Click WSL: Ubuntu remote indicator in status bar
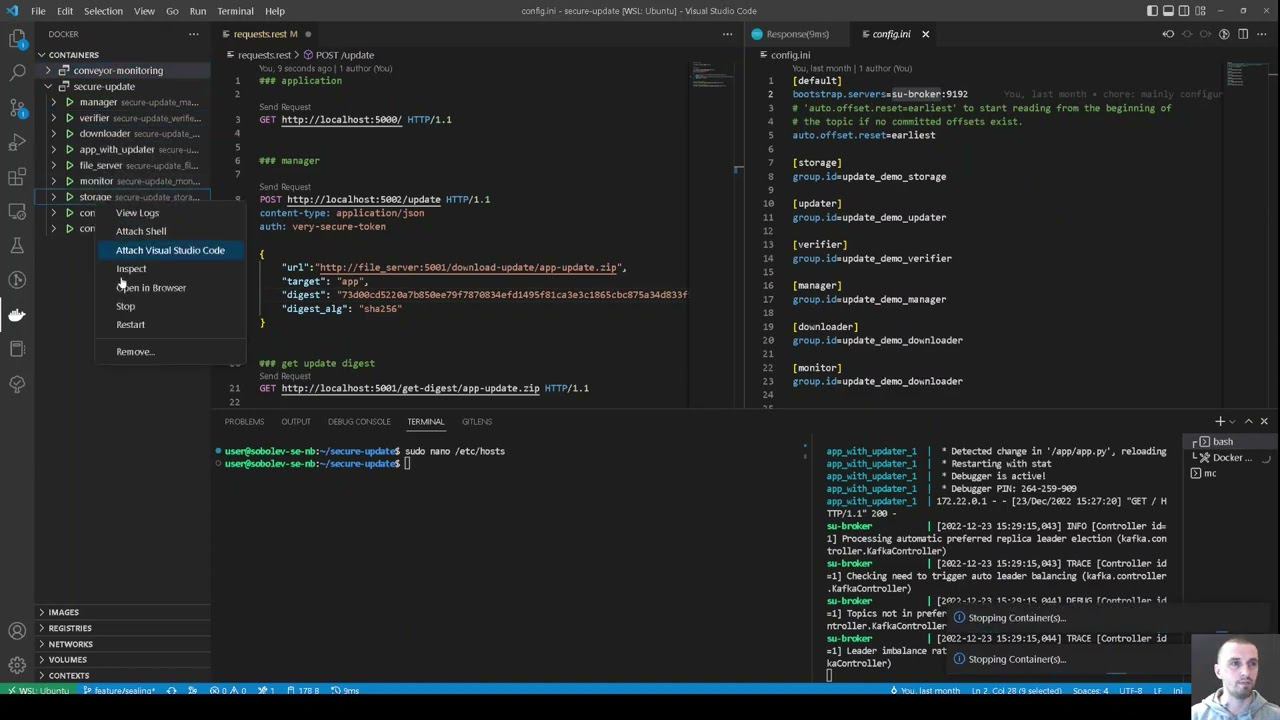This screenshot has height=720, width=1280. point(40,691)
